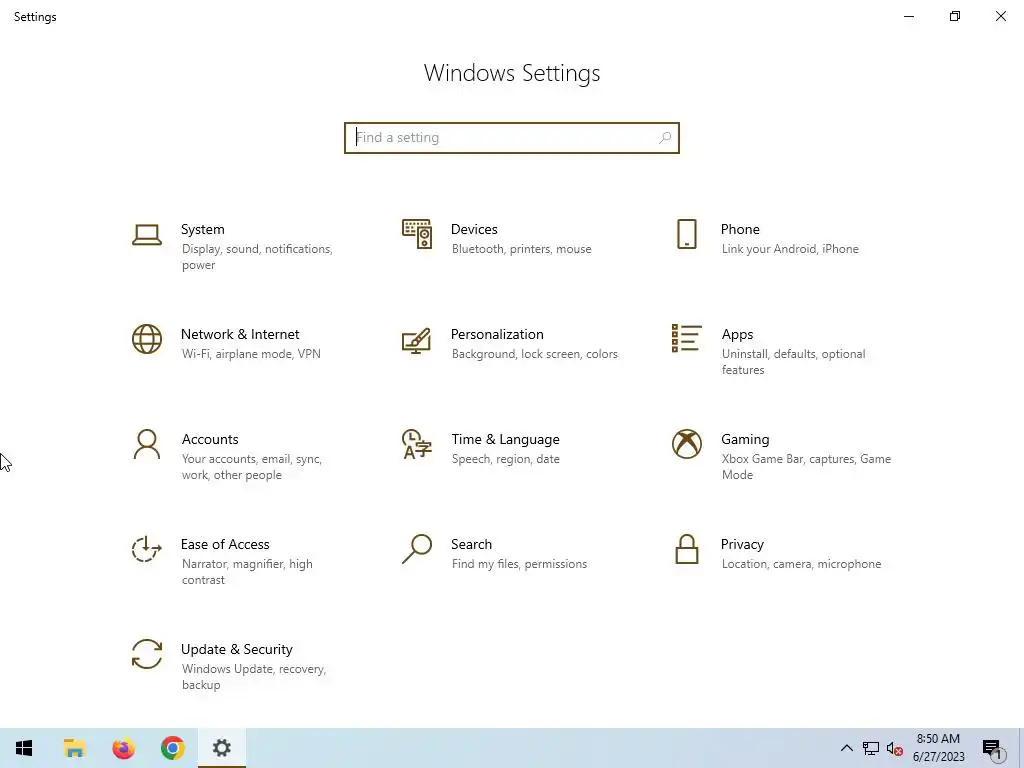The height and width of the screenshot is (768, 1024).
Task: Click the Apps list icon
Action: click(x=686, y=338)
